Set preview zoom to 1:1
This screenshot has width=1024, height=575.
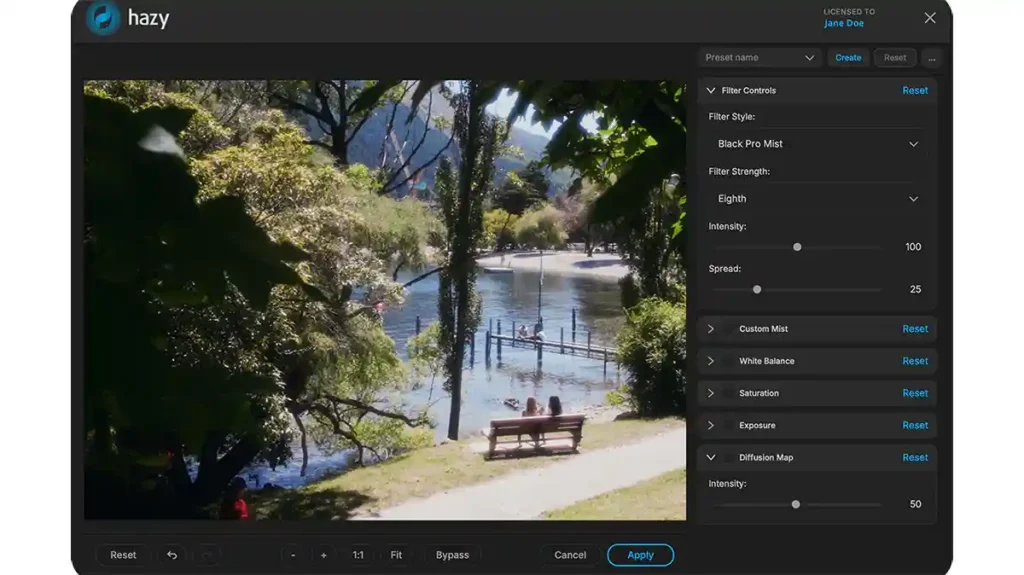coord(358,555)
